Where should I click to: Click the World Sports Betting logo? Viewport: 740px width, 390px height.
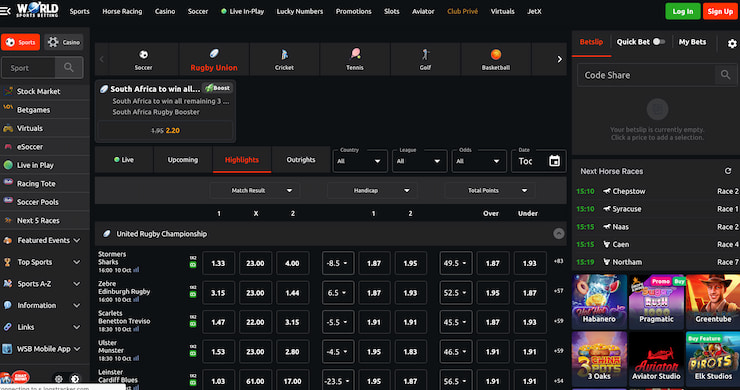click(37, 10)
